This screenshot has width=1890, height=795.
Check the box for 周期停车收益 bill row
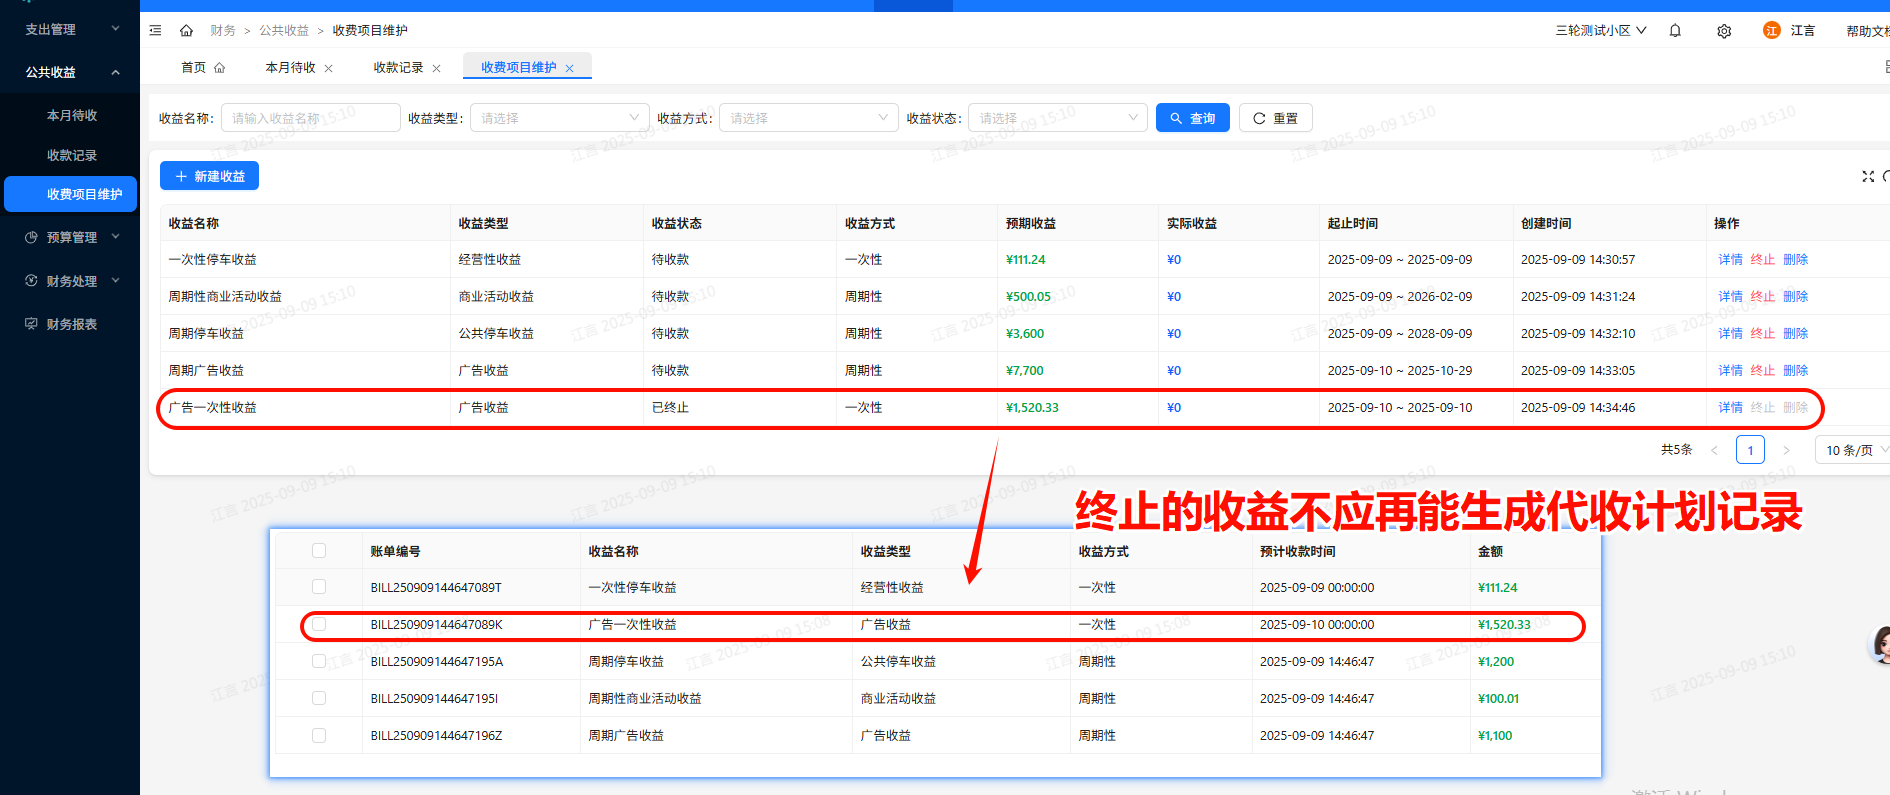(319, 661)
